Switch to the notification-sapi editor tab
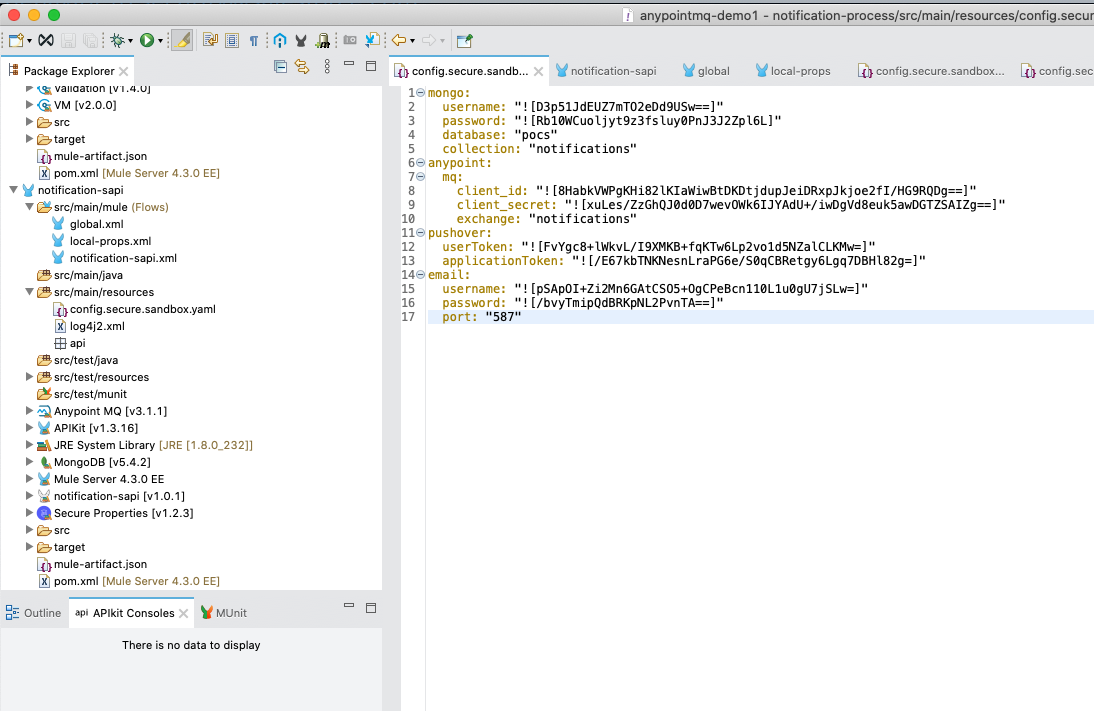This screenshot has height=711, width=1094. click(x=612, y=71)
